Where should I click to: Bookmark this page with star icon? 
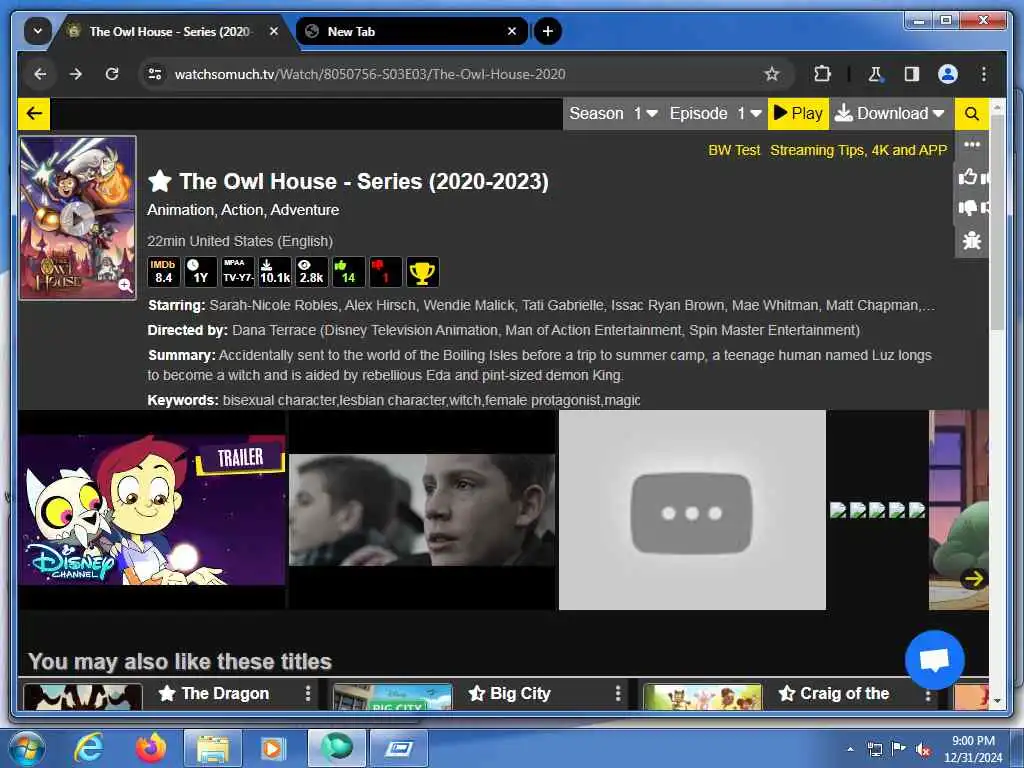coord(772,74)
